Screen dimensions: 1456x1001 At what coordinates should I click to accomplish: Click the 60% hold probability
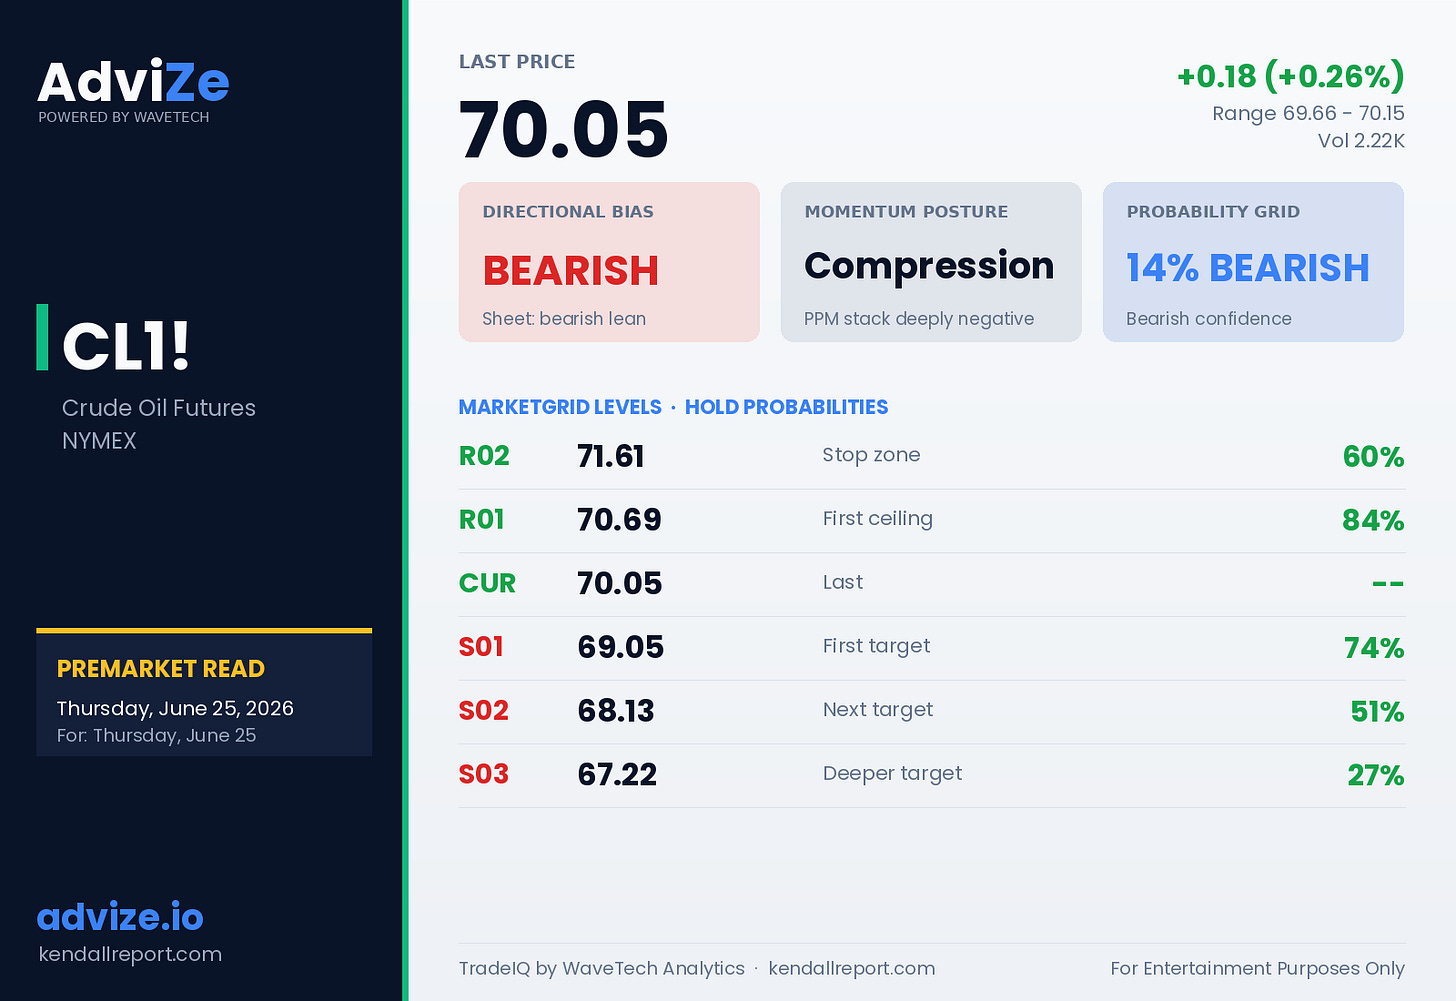[1373, 457]
